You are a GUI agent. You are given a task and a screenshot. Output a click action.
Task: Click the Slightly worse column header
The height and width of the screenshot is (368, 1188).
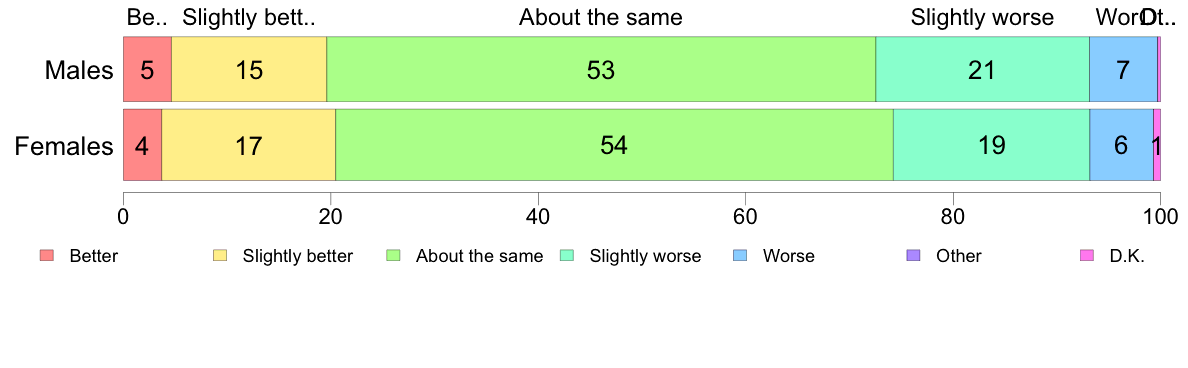click(983, 17)
